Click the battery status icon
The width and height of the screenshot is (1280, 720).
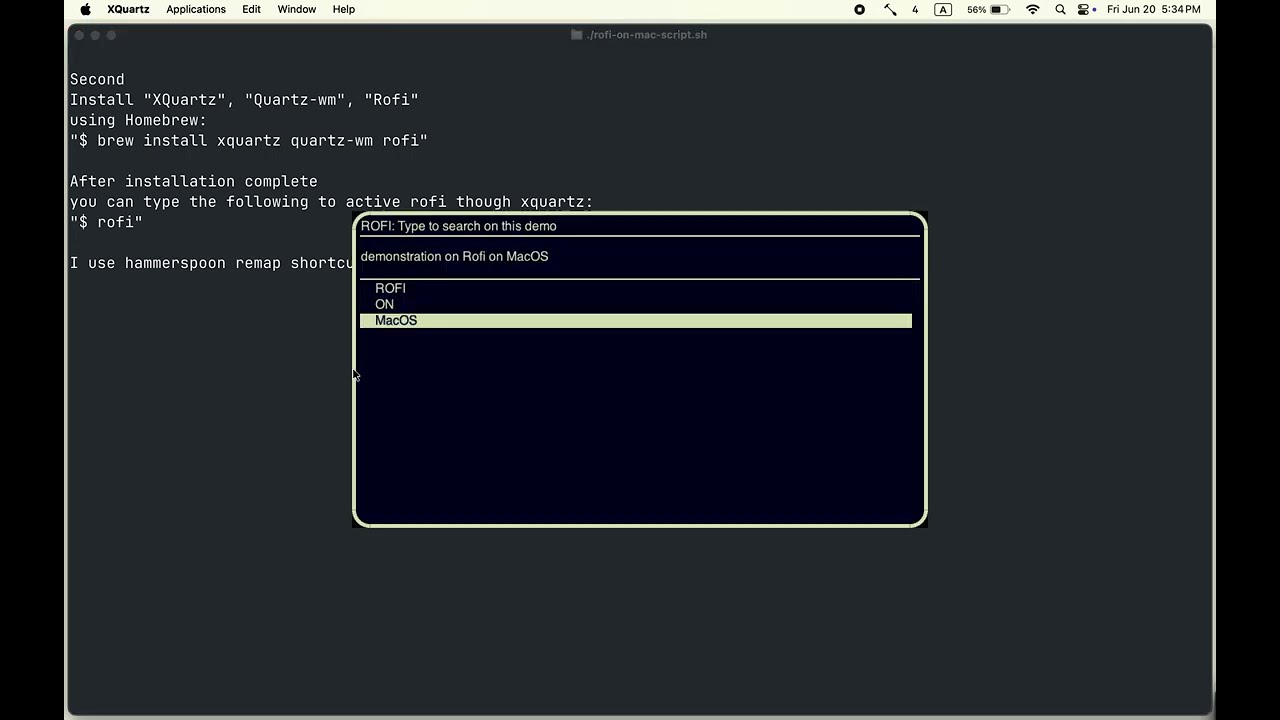pos(1000,9)
